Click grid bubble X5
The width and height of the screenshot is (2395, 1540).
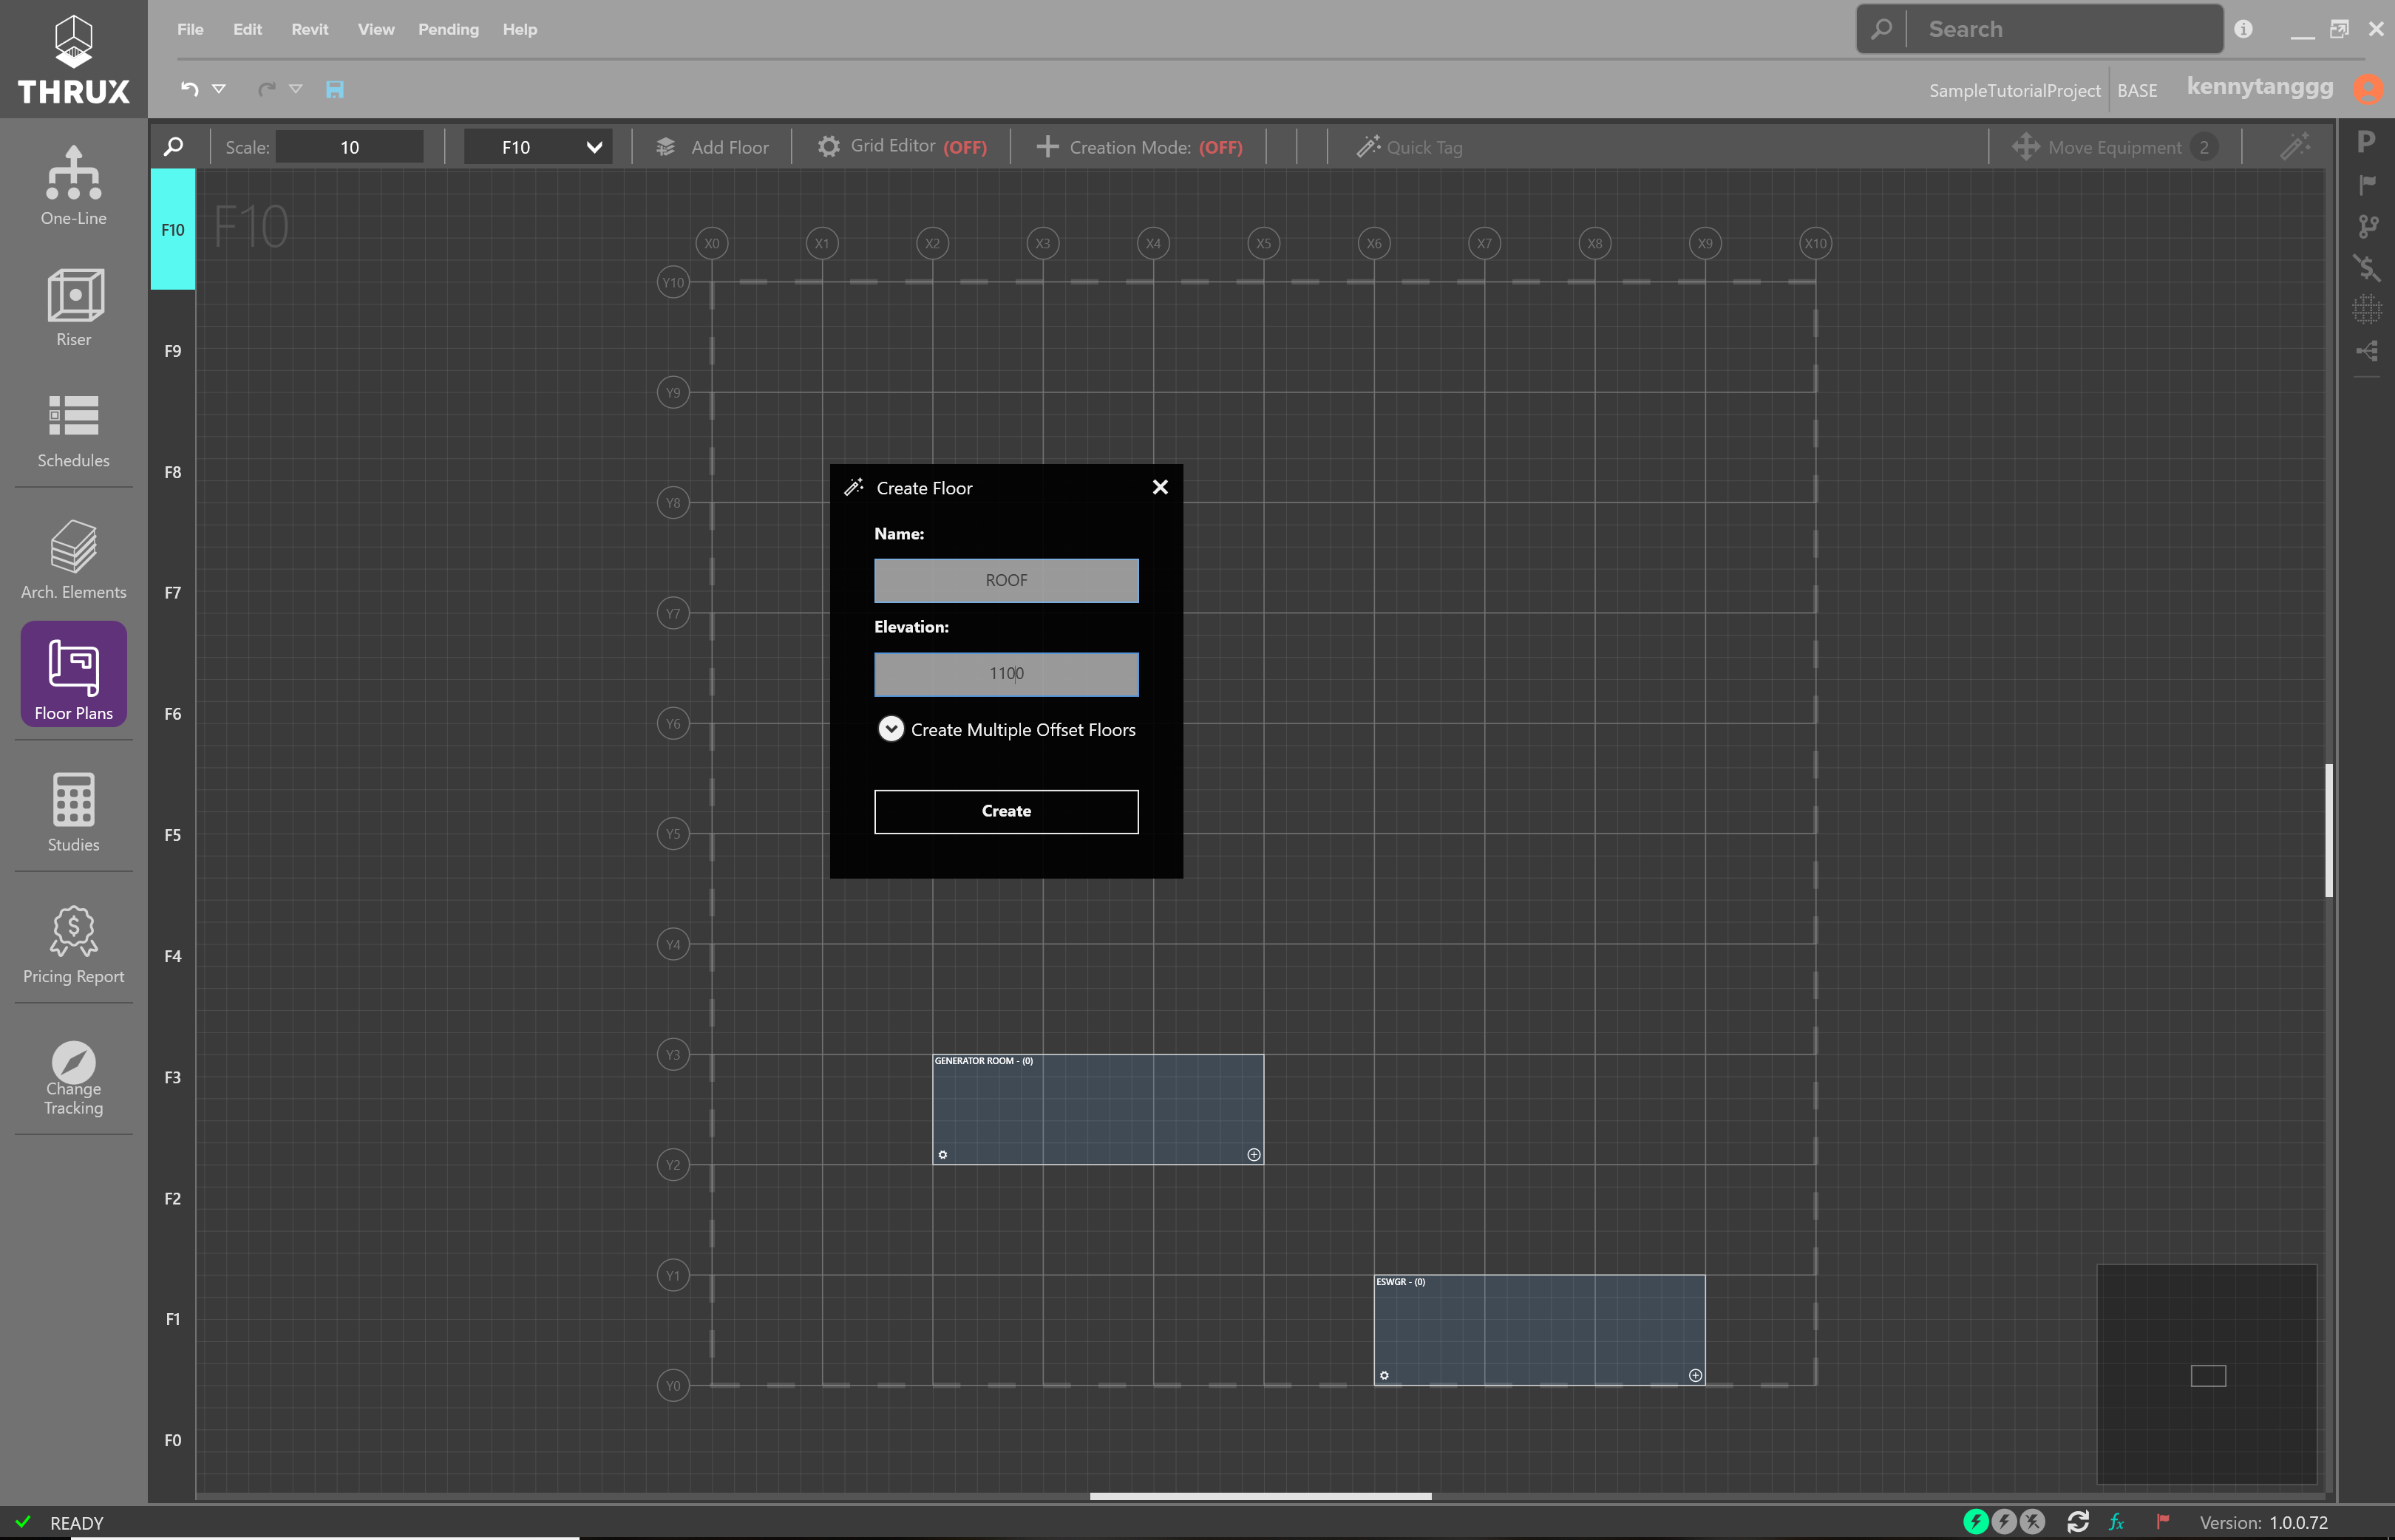(x=1263, y=243)
